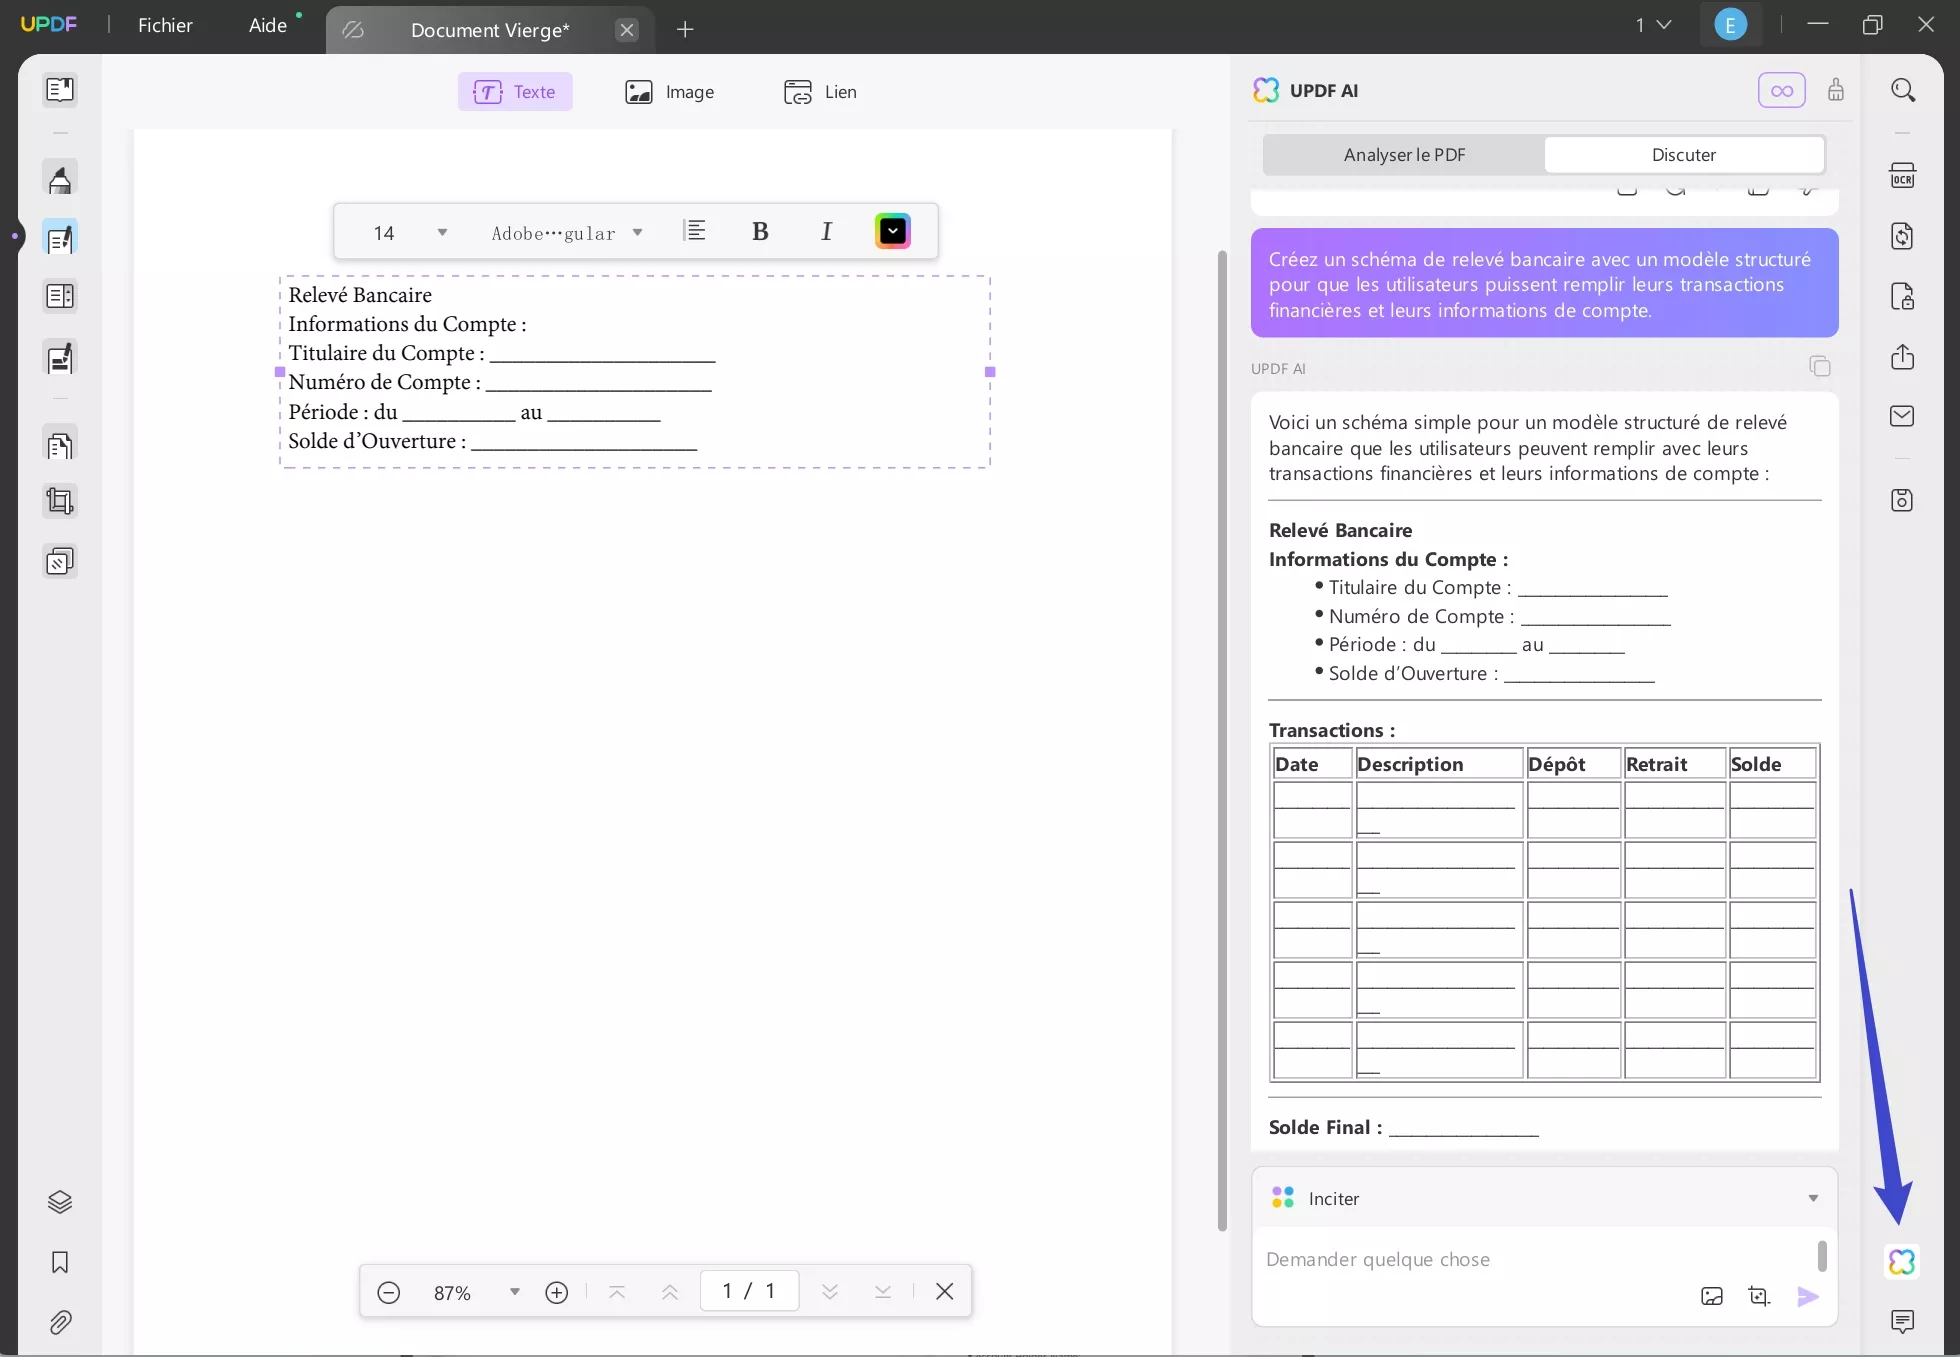Open the Attachments paperclip icon
1960x1357 pixels.
tap(60, 1323)
